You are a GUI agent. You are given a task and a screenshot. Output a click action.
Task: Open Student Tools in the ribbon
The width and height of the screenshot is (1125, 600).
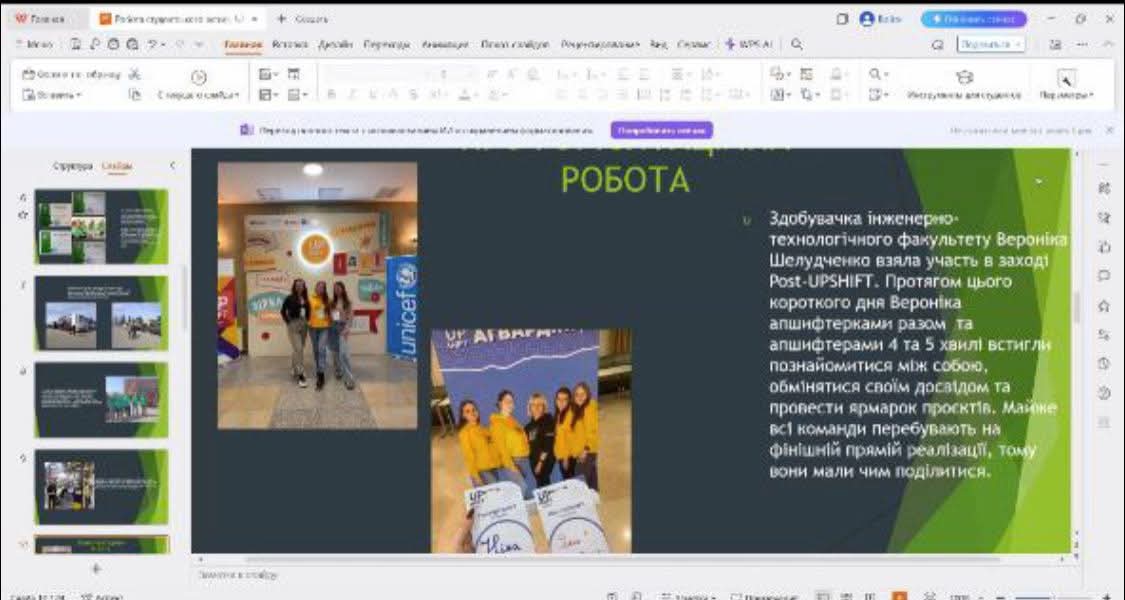click(964, 84)
